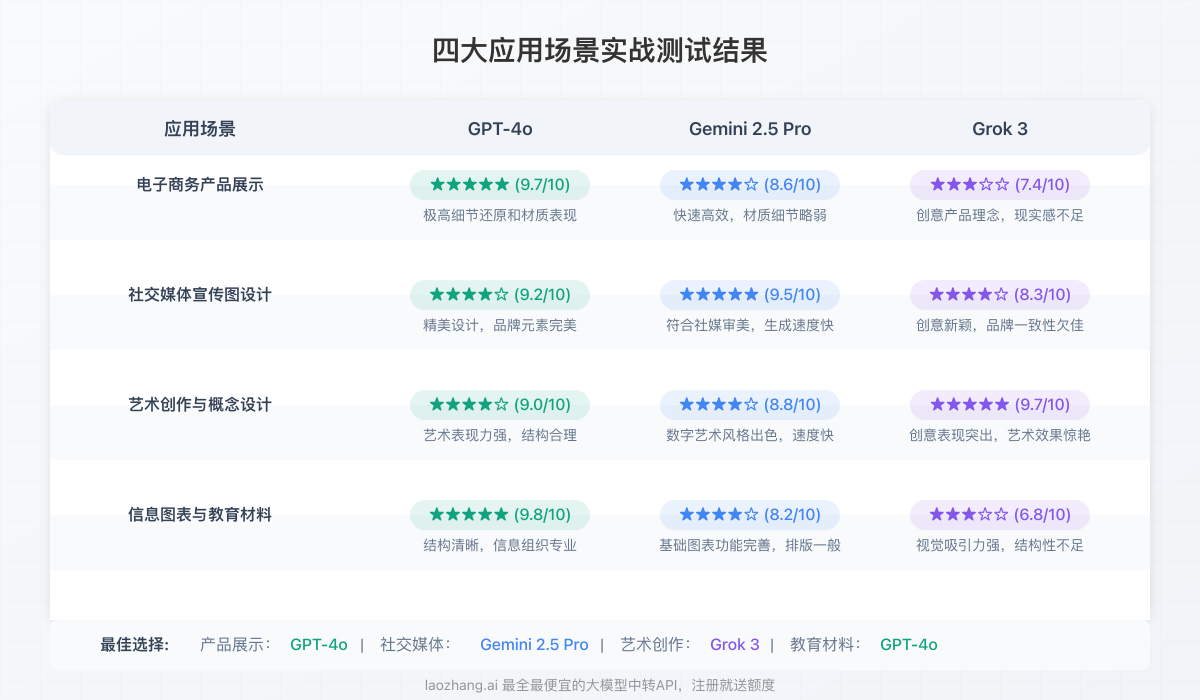Viewport: 1200px width, 700px height.
Task: Click the 艺术创作 label in the summary
Action: (656, 644)
